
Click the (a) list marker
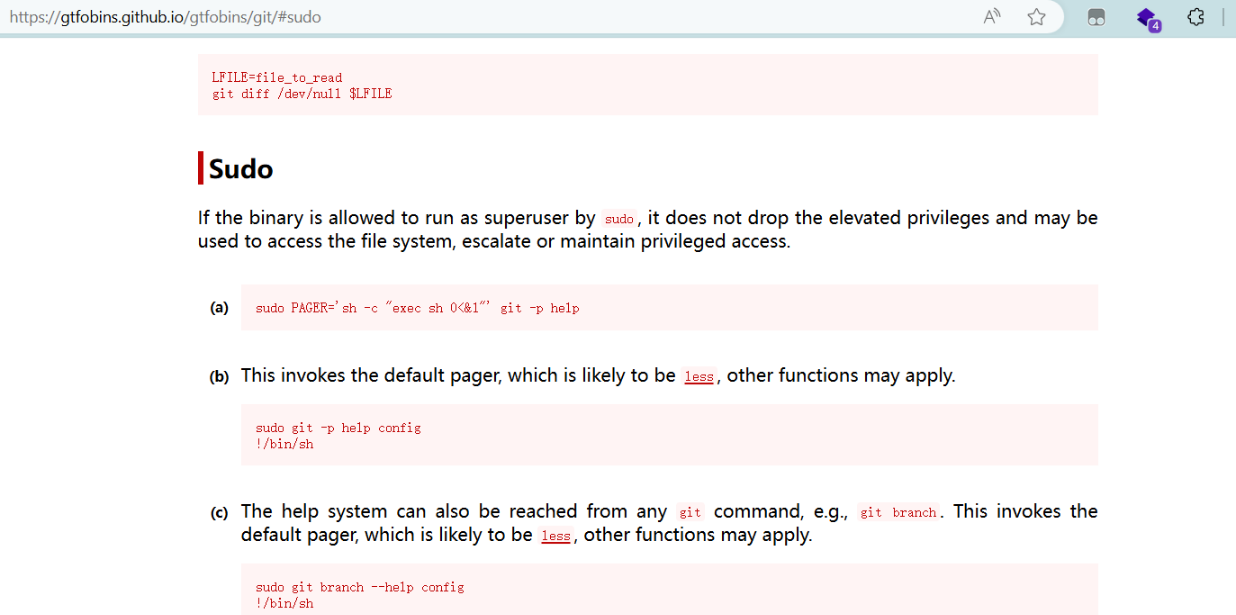[219, 307]
